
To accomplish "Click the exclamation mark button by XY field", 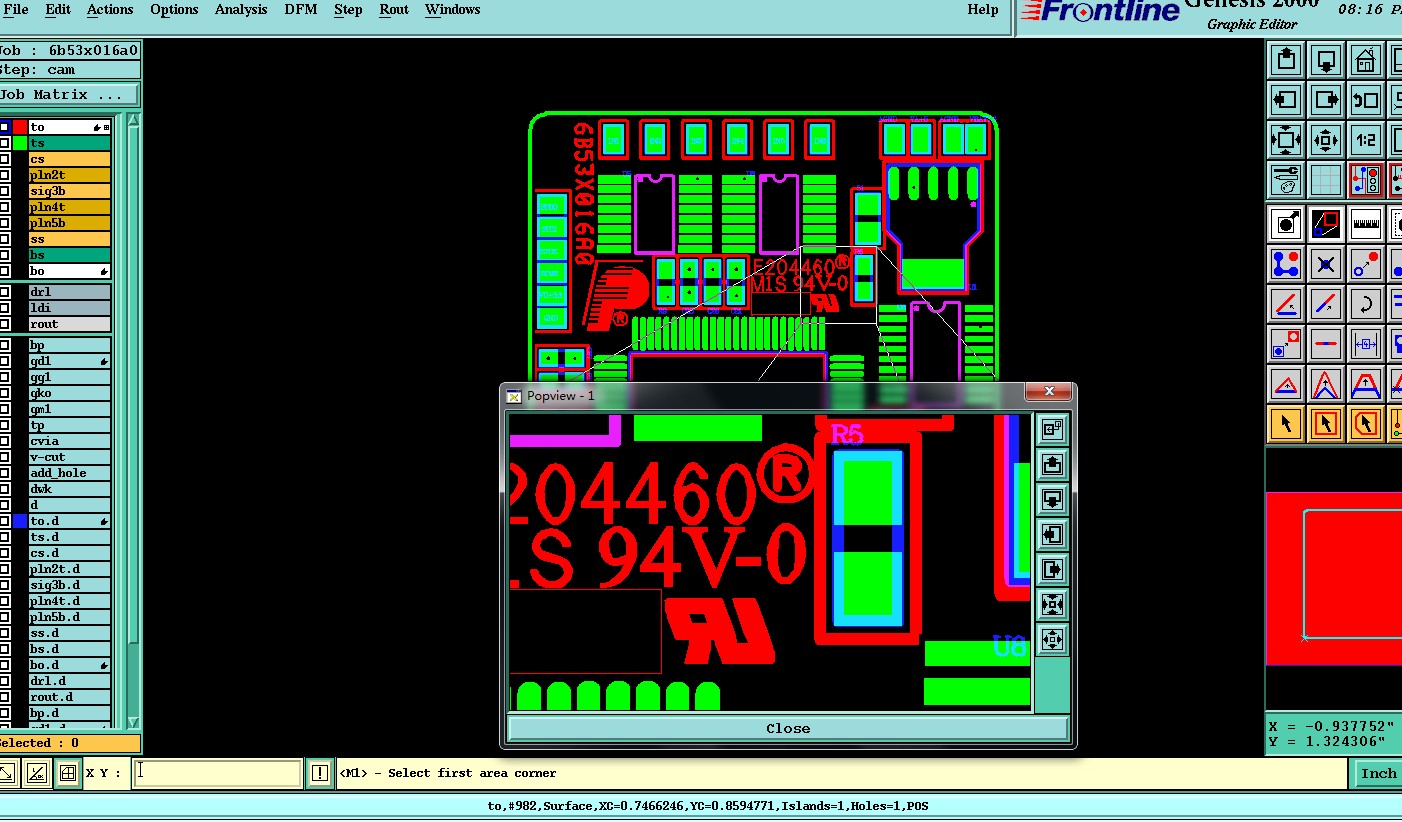I will [x=320, y=773].
